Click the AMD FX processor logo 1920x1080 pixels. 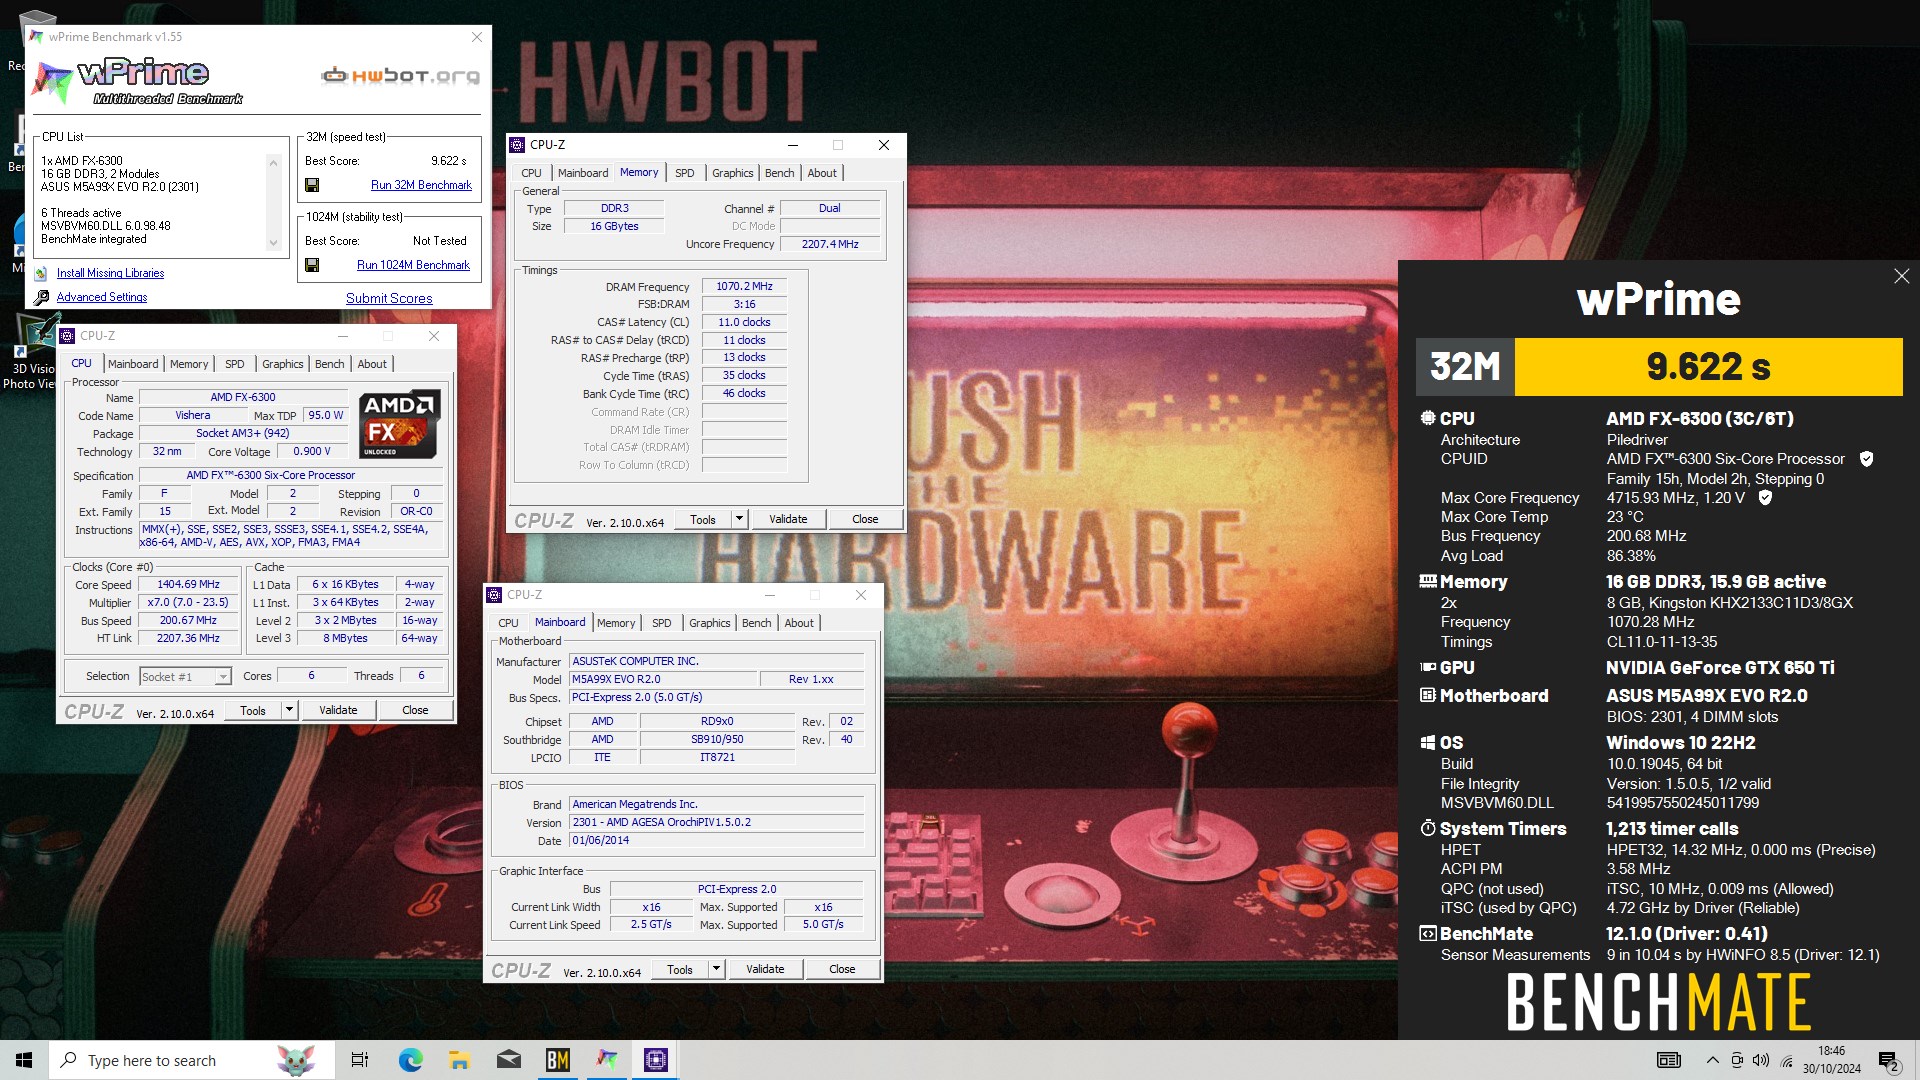click(400, 424)
